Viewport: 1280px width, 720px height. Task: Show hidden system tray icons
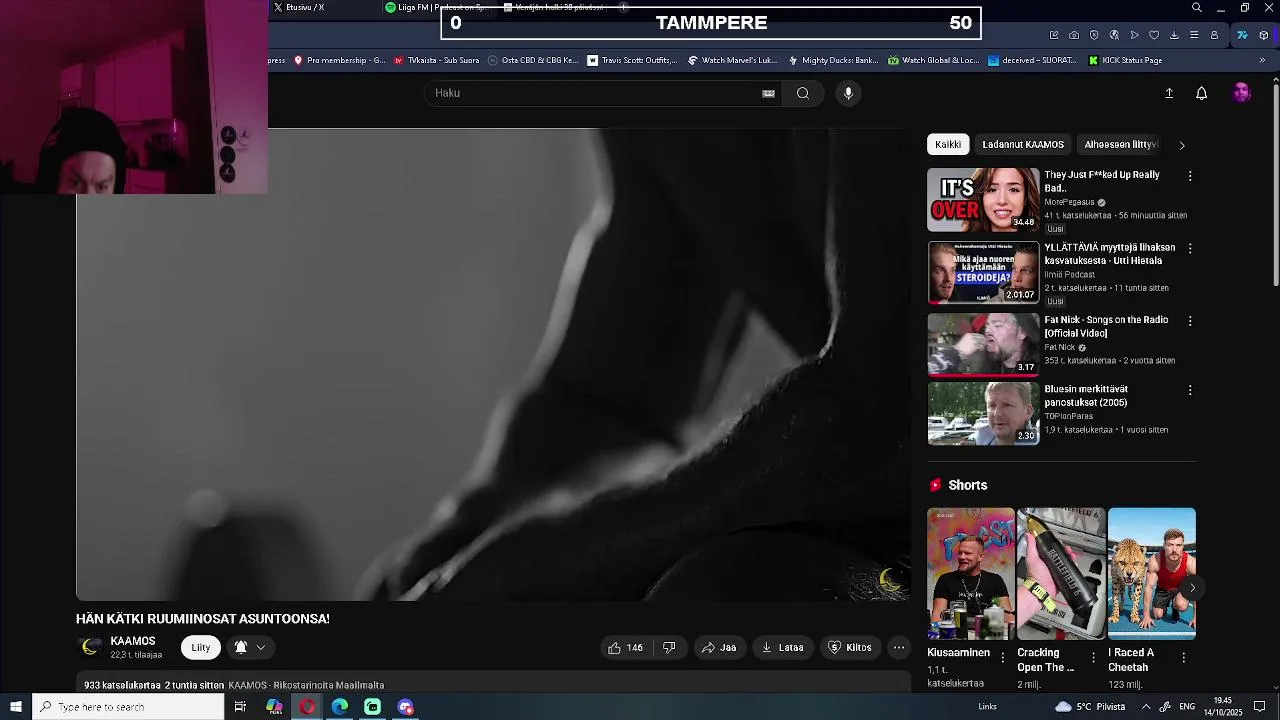pos(1146,707)
